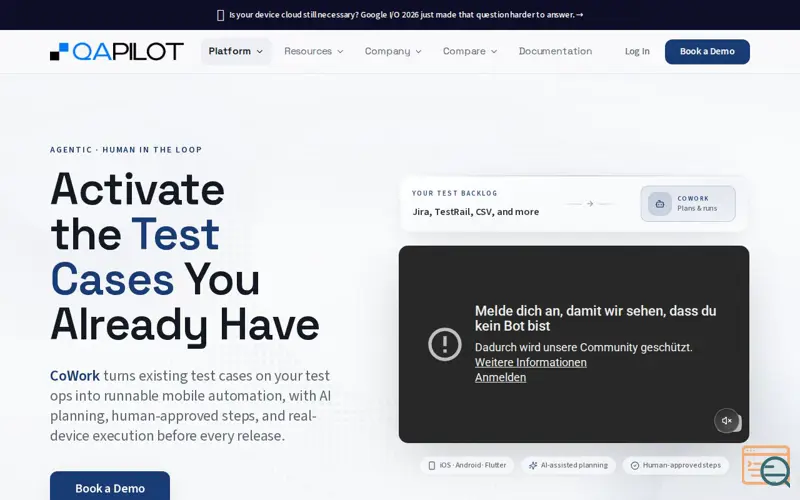This screenshot has height=500, width=800.
Task: Open the Compare menu
Action: coord(470,52)
